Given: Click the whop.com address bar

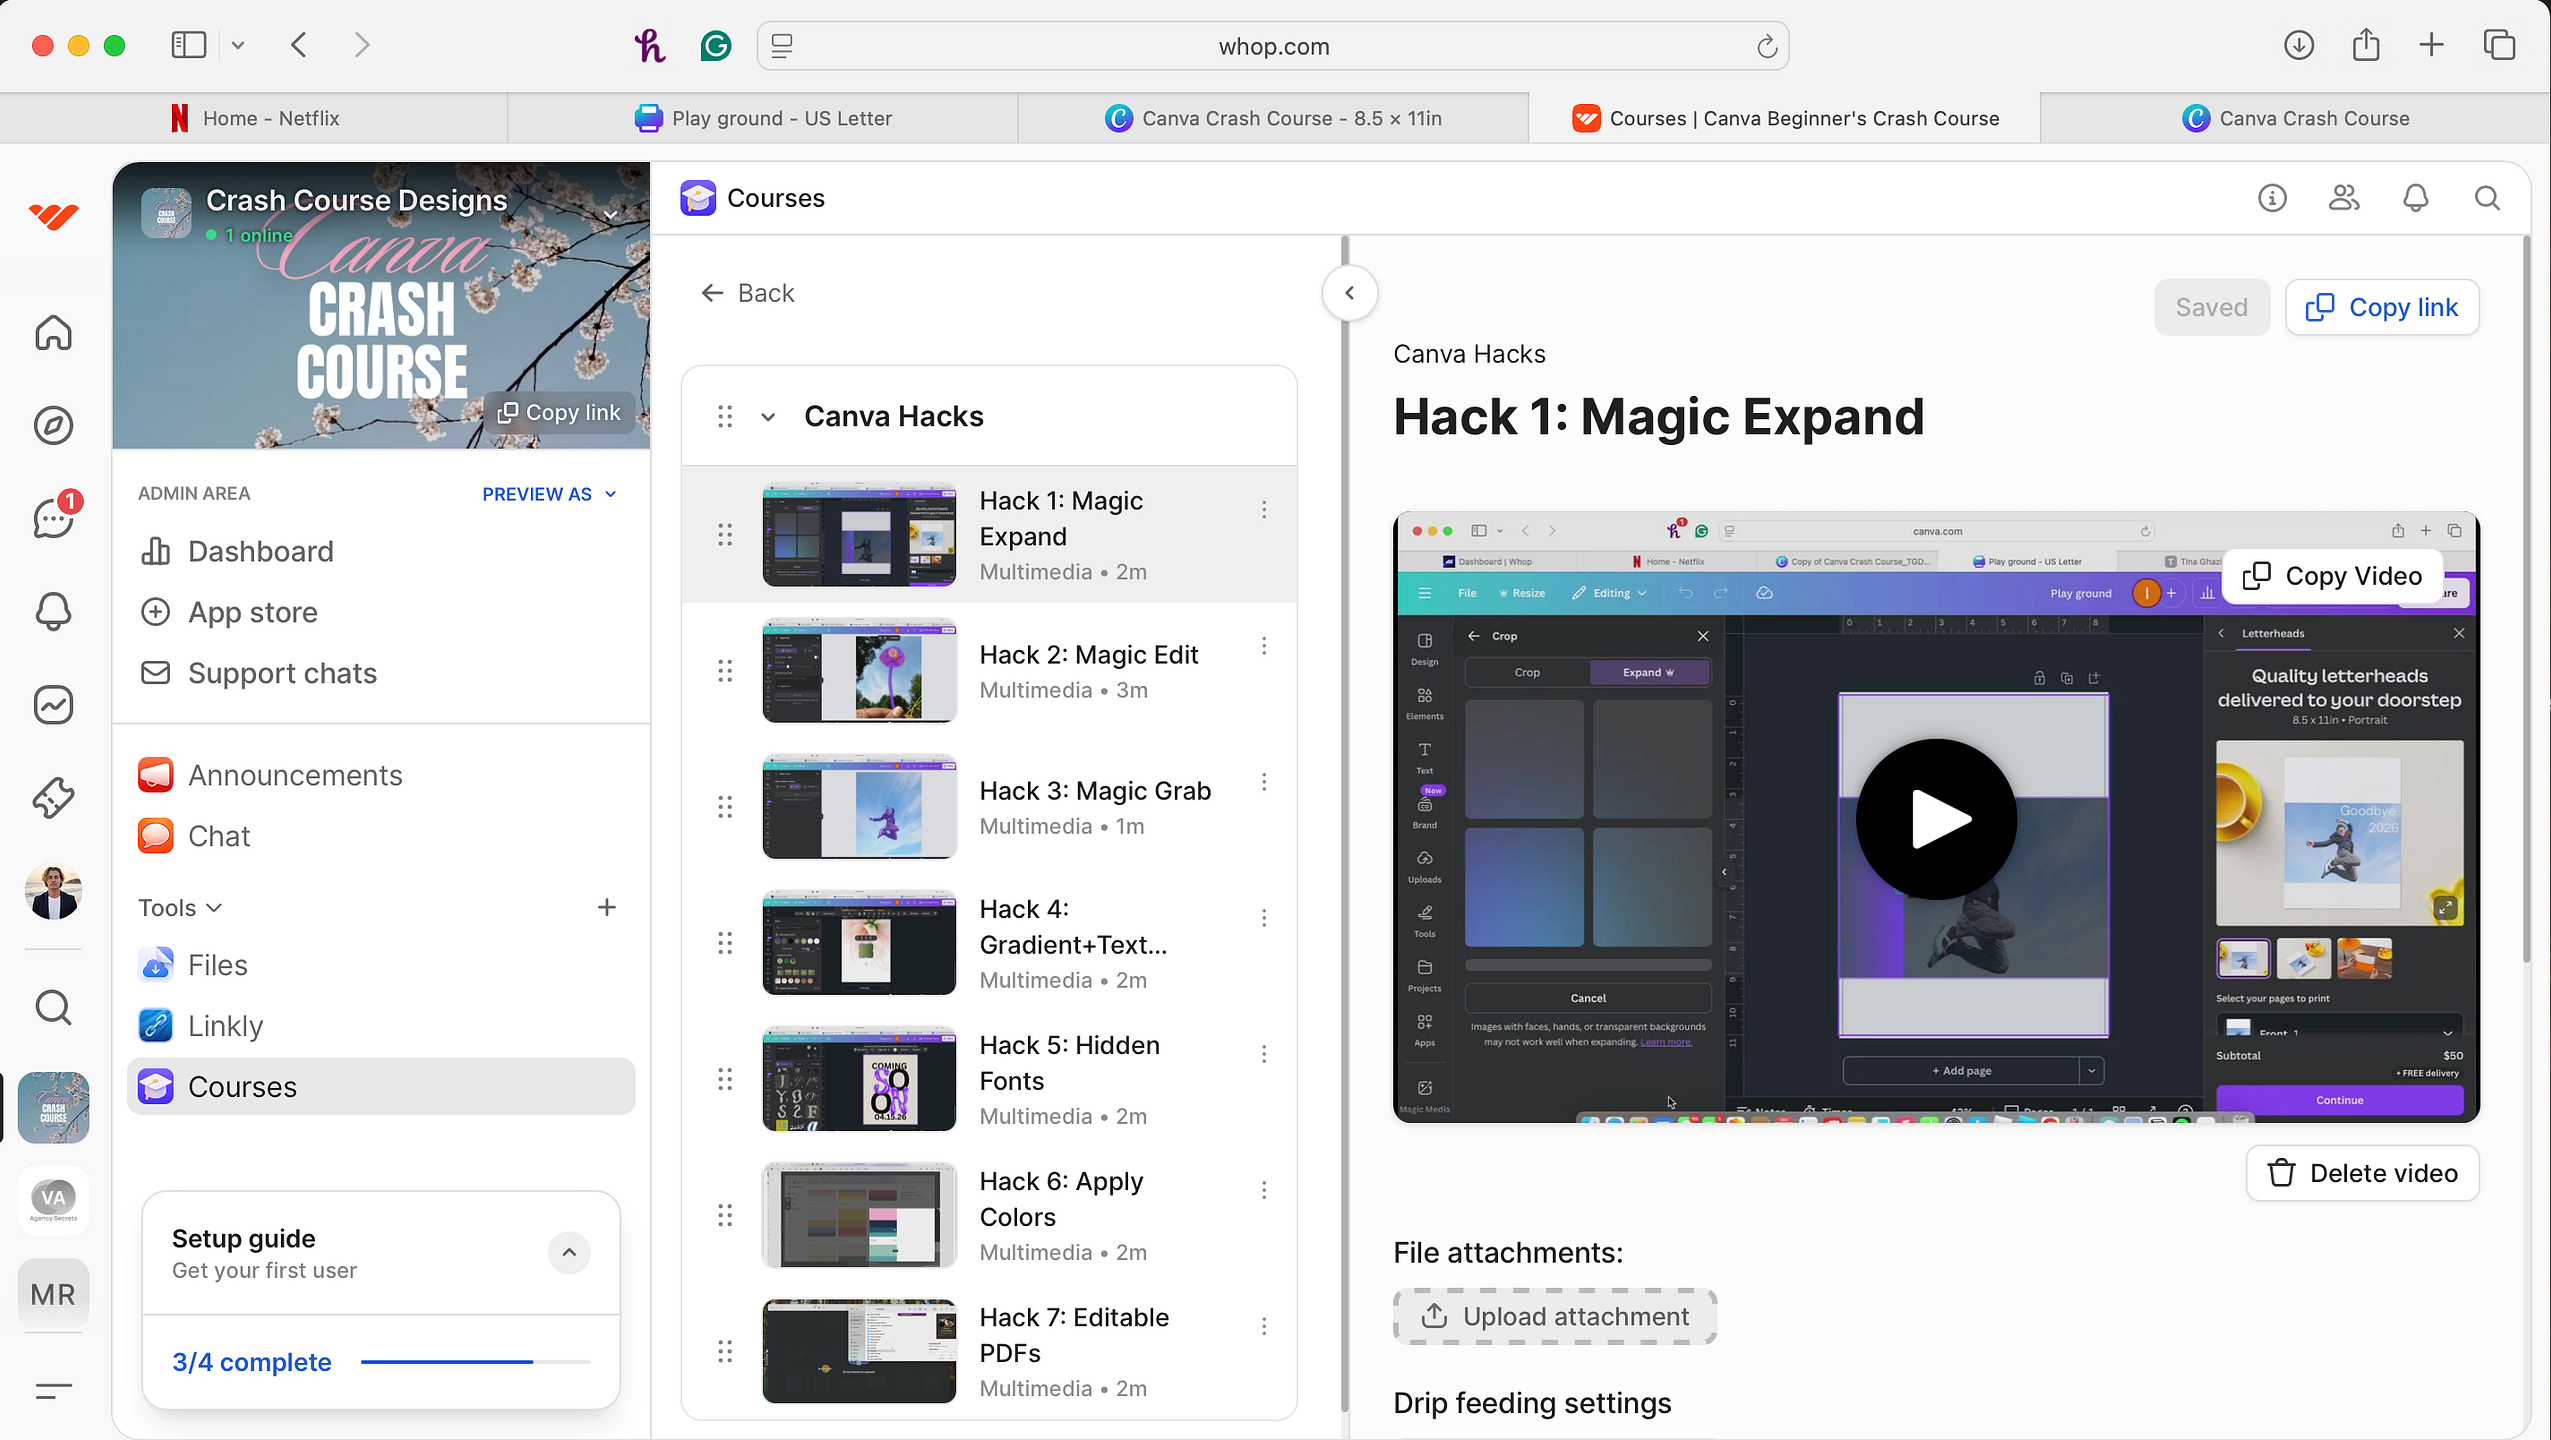Looking at the screenshot, I should (1273, 46).
